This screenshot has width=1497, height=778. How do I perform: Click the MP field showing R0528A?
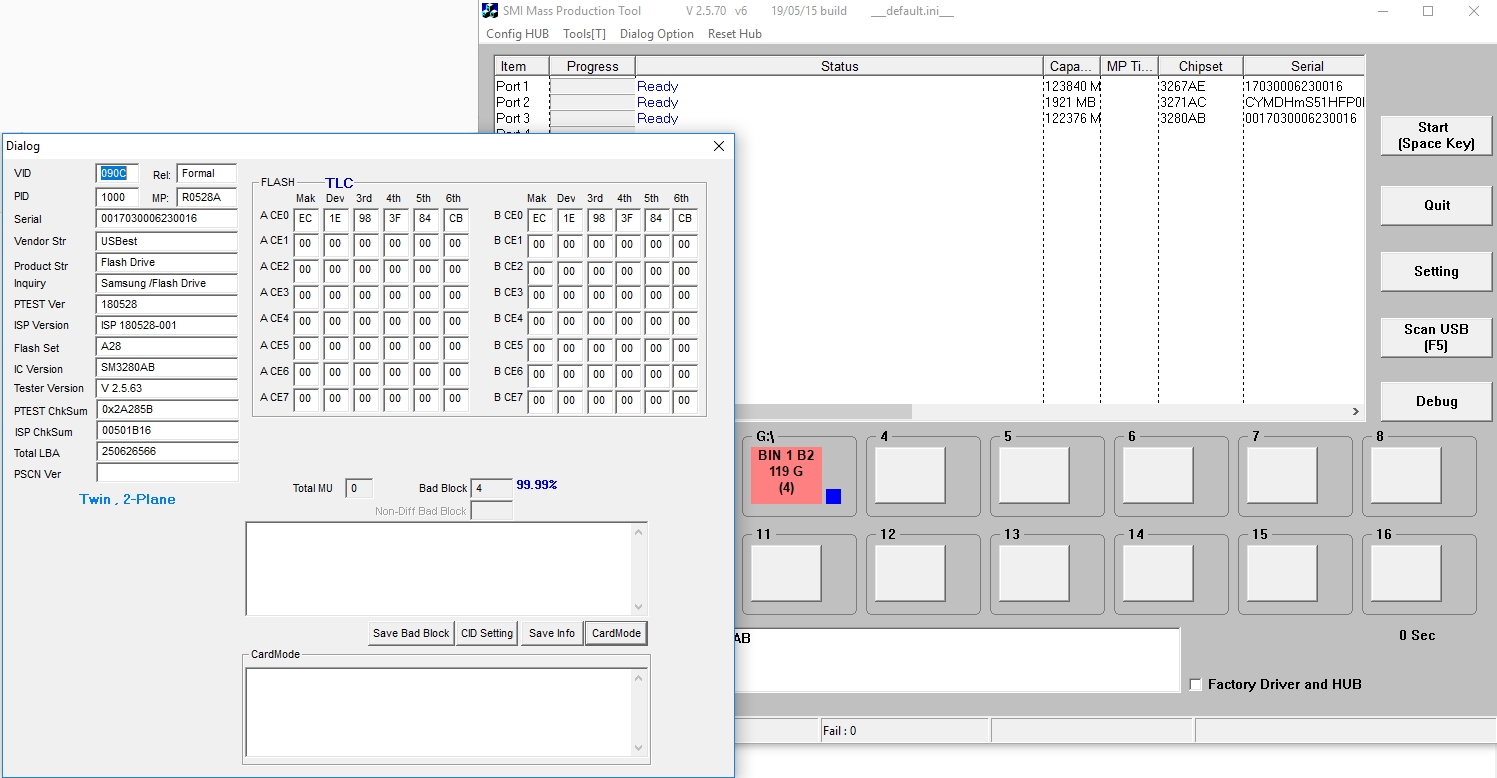(207, 197)
